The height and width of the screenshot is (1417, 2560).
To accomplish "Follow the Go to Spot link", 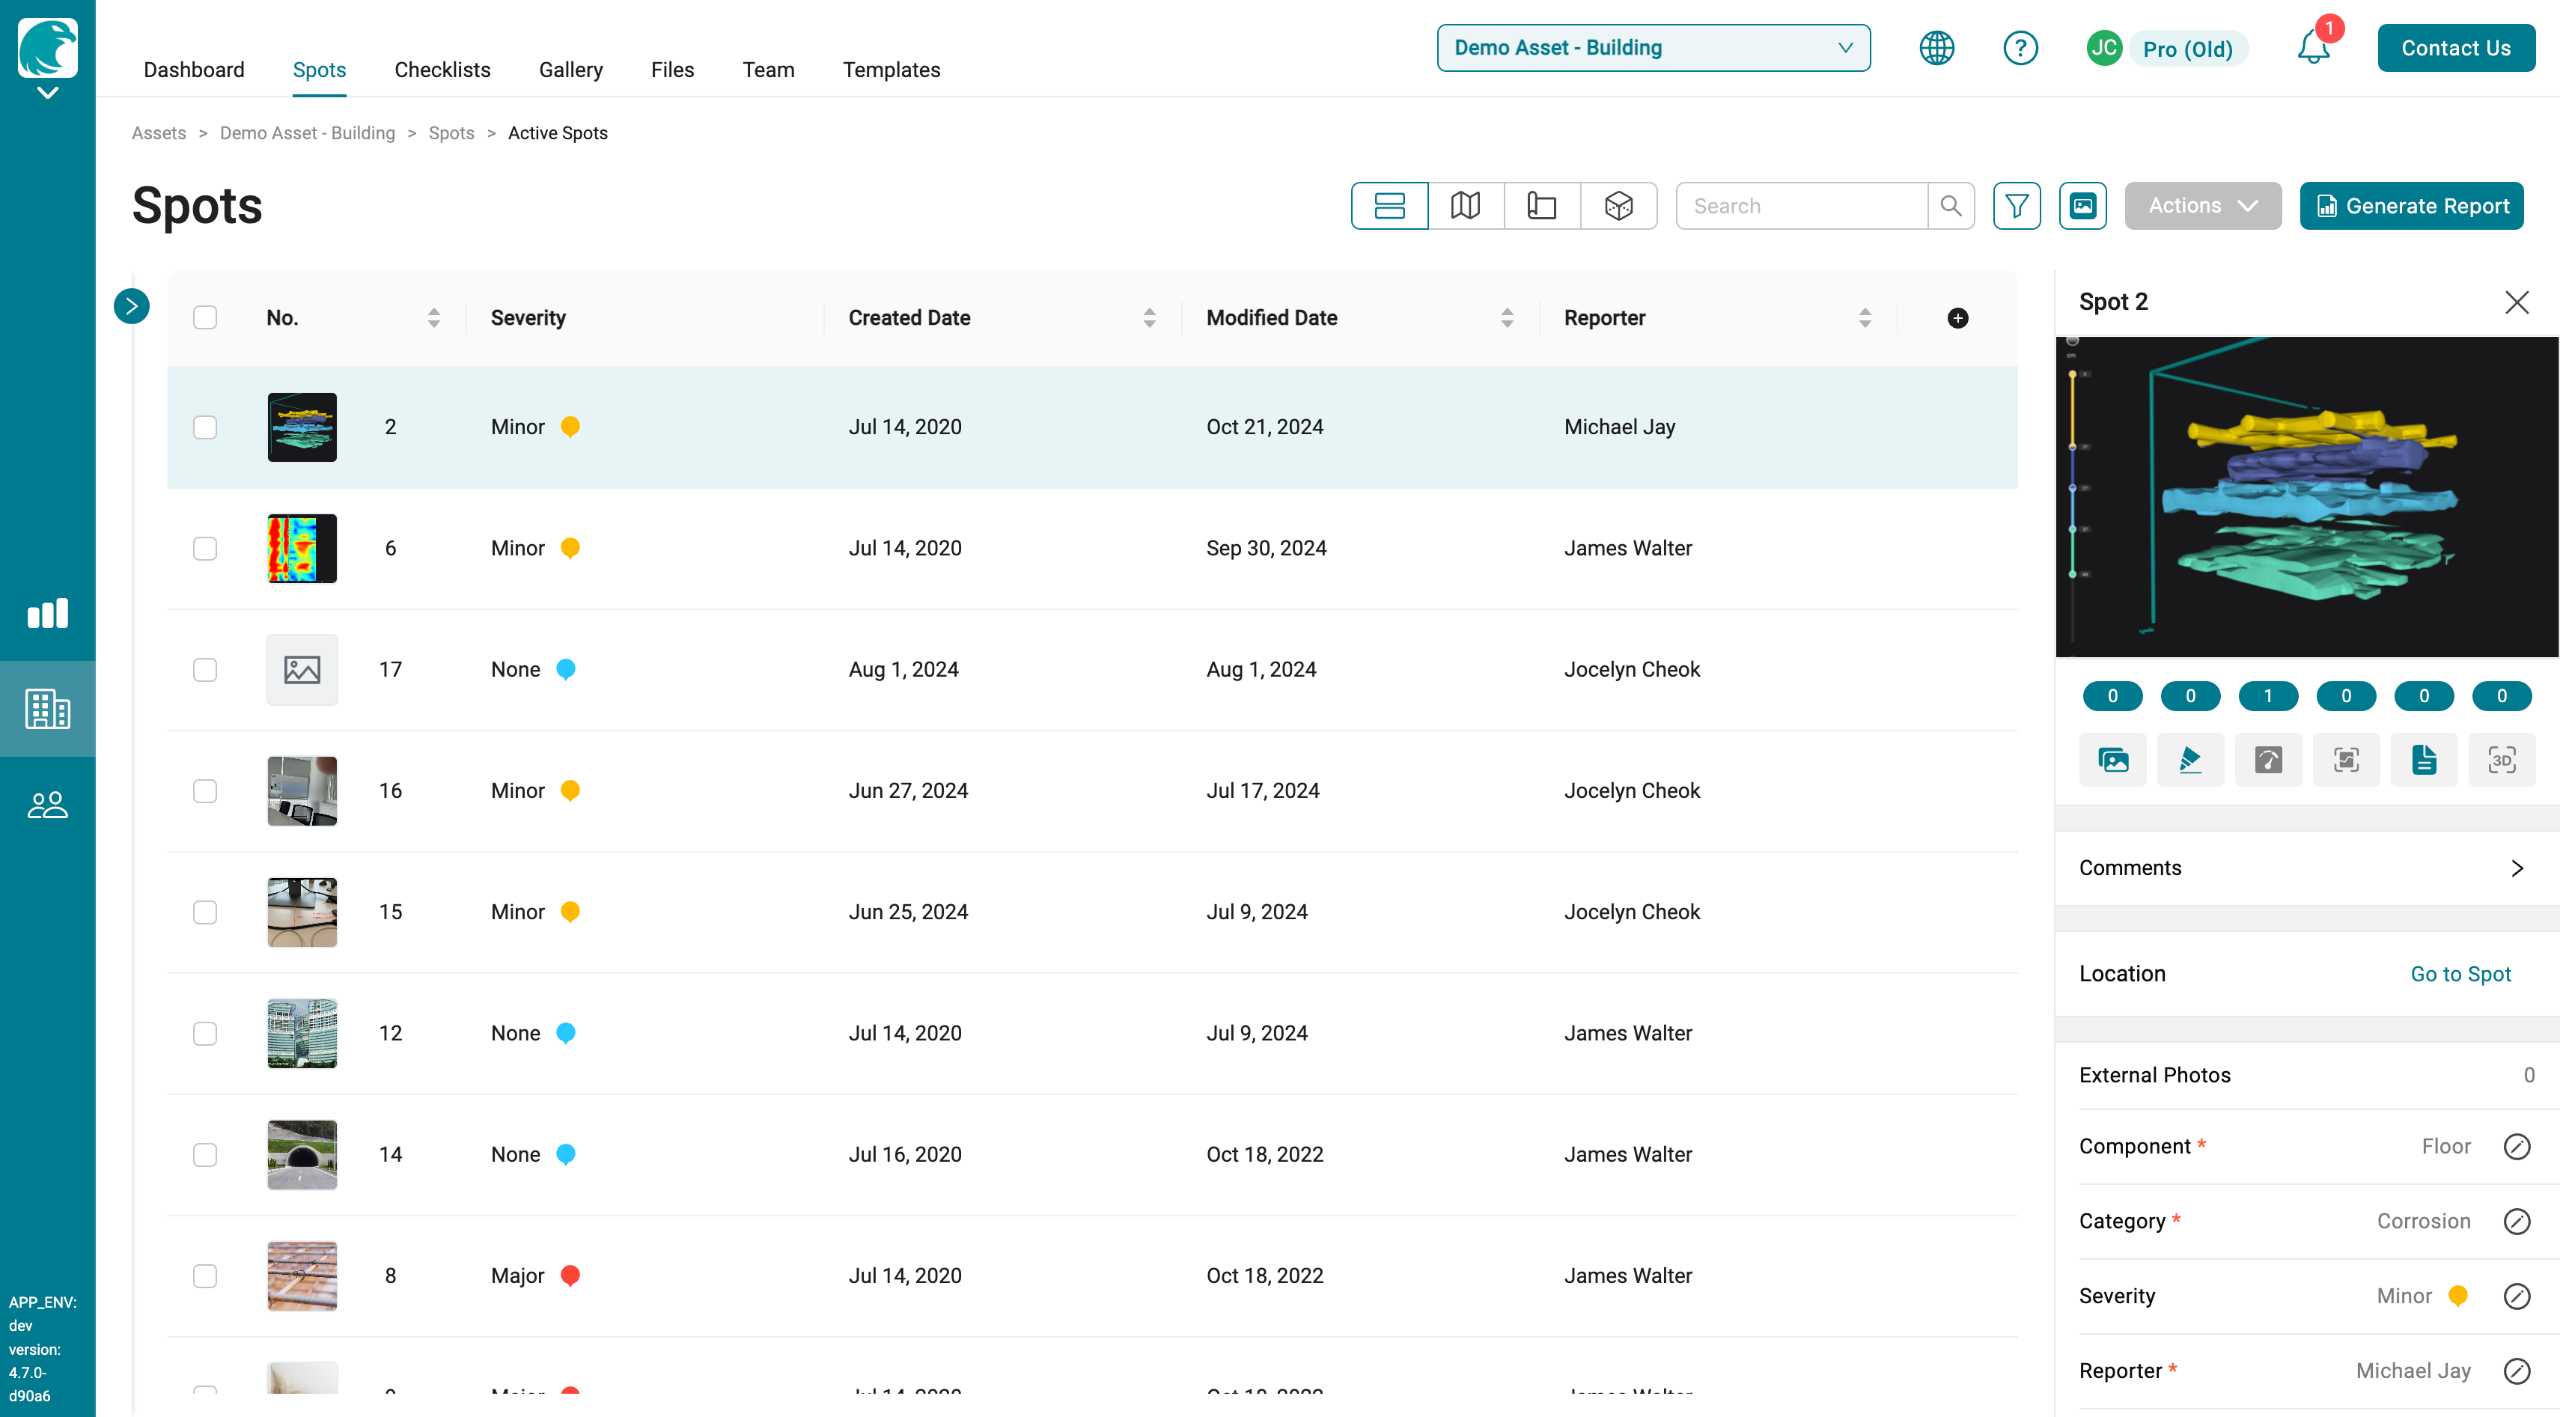I will tap(2460, 974).
